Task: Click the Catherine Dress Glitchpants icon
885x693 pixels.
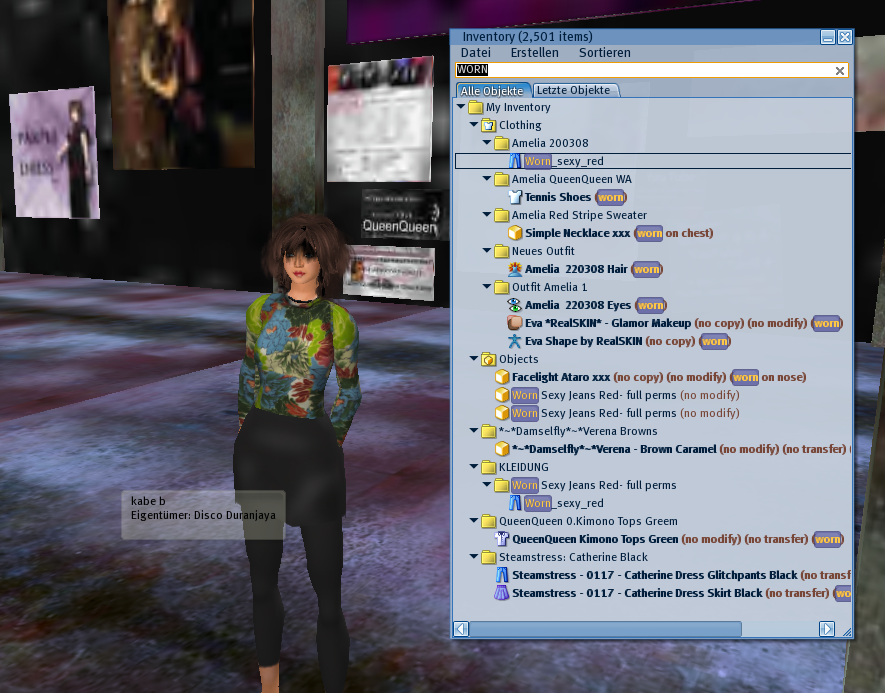Action: [x=502, y=575]
